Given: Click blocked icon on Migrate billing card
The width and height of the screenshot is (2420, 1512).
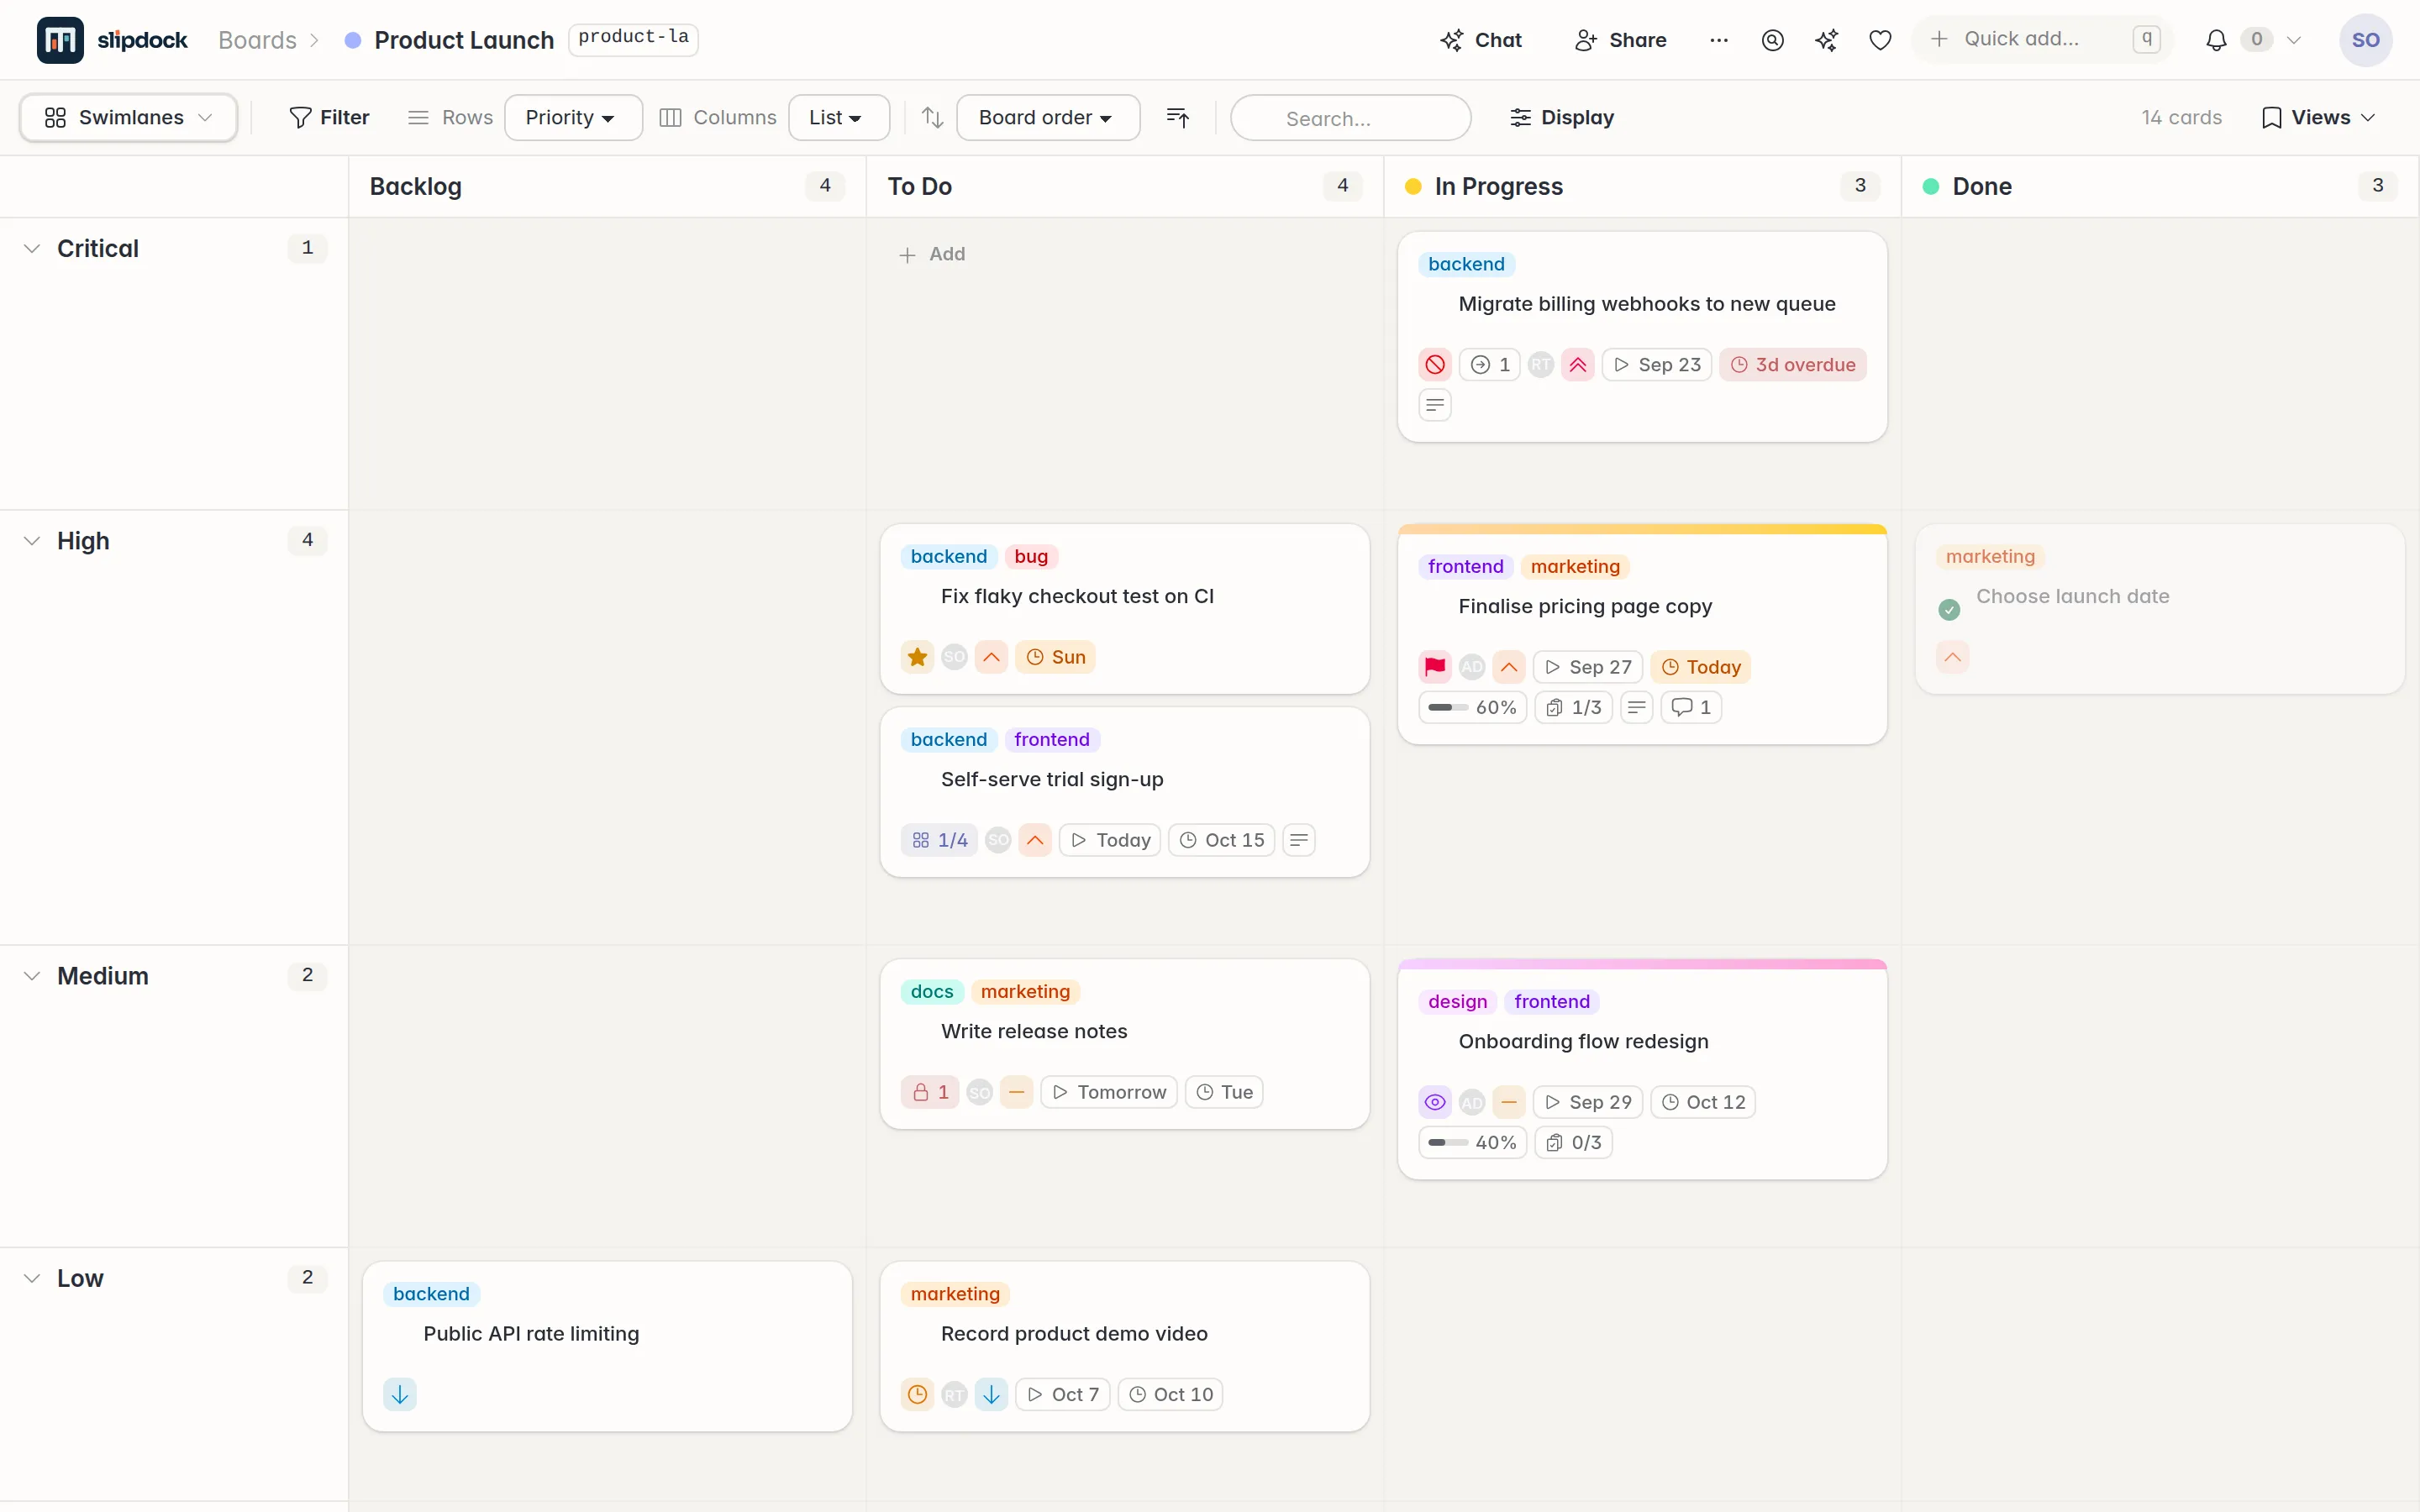Looking at the screenshot, I should point(1435,365).
